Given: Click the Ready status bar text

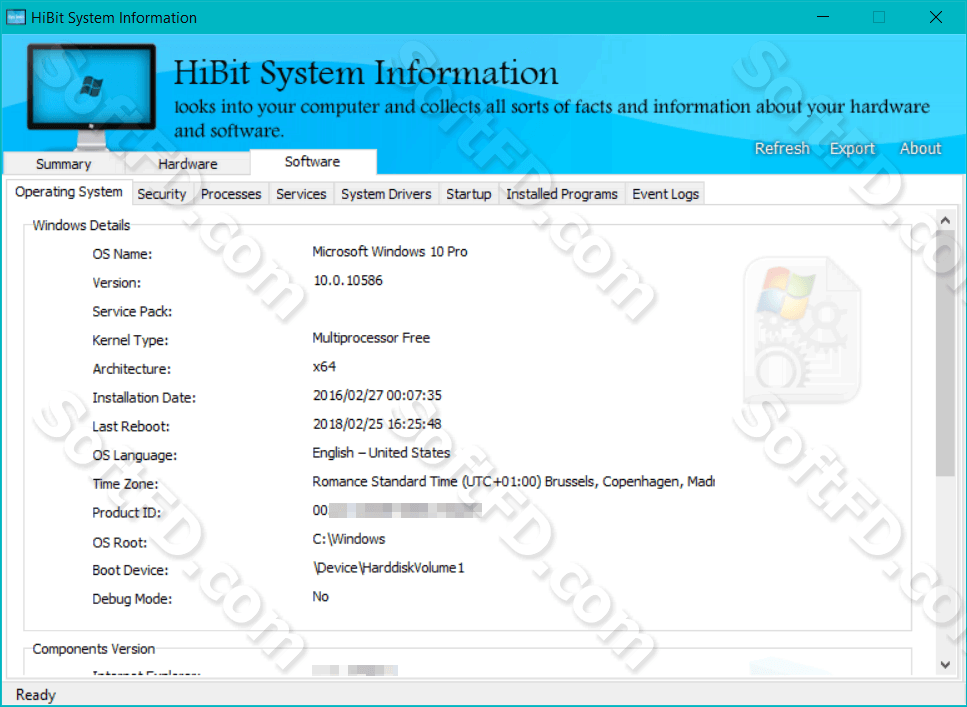Looking at the screenshot, I should tap(36, 695).
